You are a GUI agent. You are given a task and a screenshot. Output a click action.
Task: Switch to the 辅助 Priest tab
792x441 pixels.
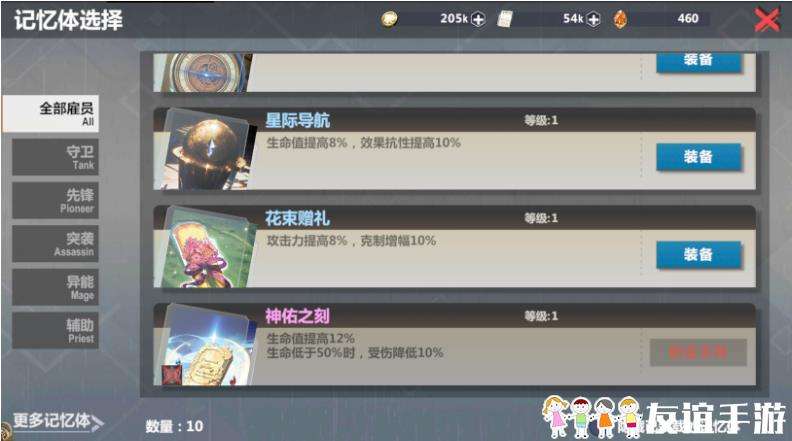(55, 330)
